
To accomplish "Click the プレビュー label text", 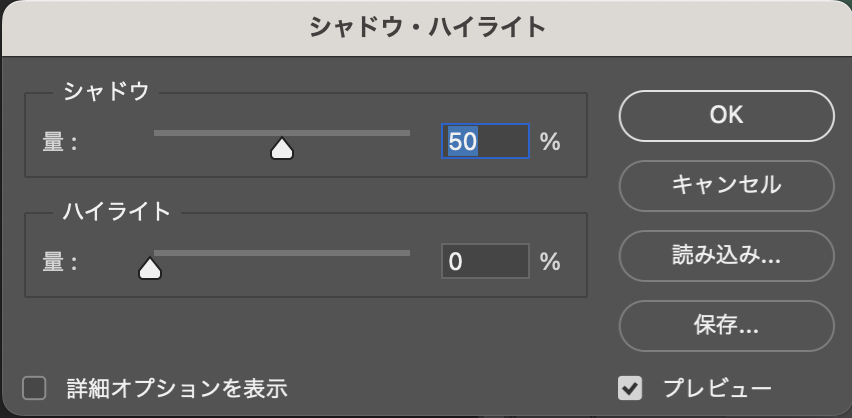I will 717,387.
